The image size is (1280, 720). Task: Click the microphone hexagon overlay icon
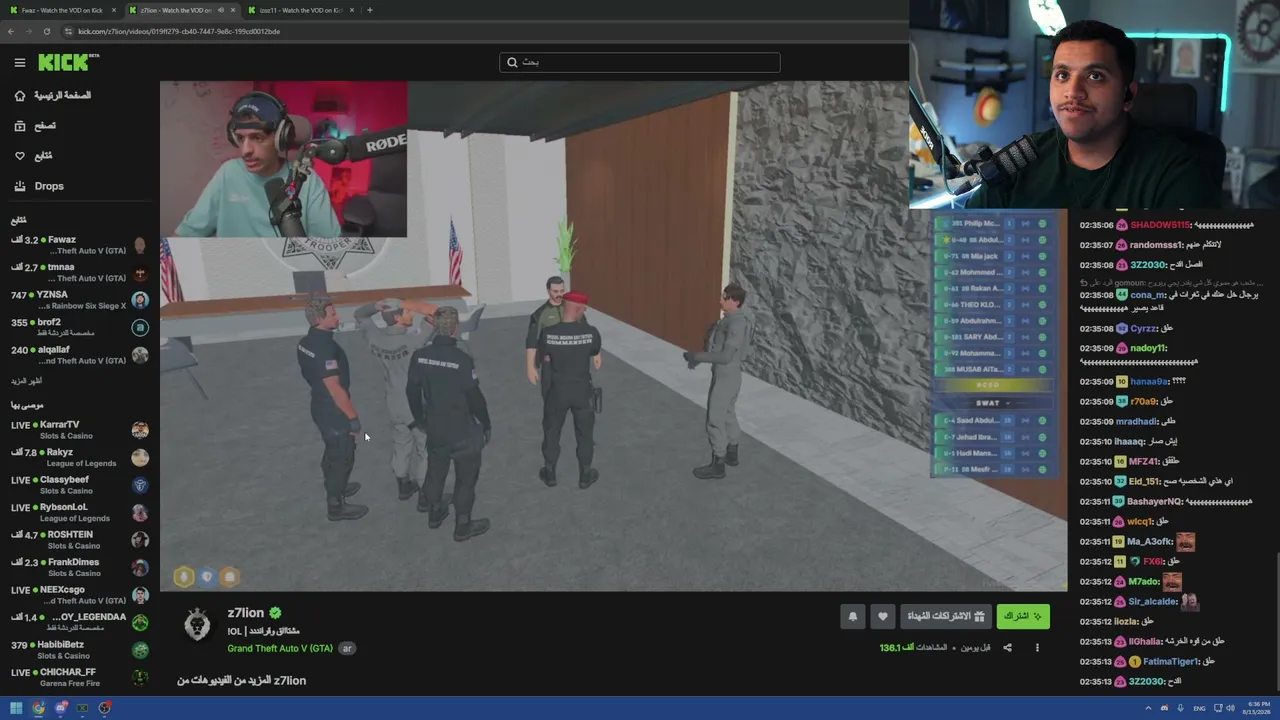[x=183, y=576]
